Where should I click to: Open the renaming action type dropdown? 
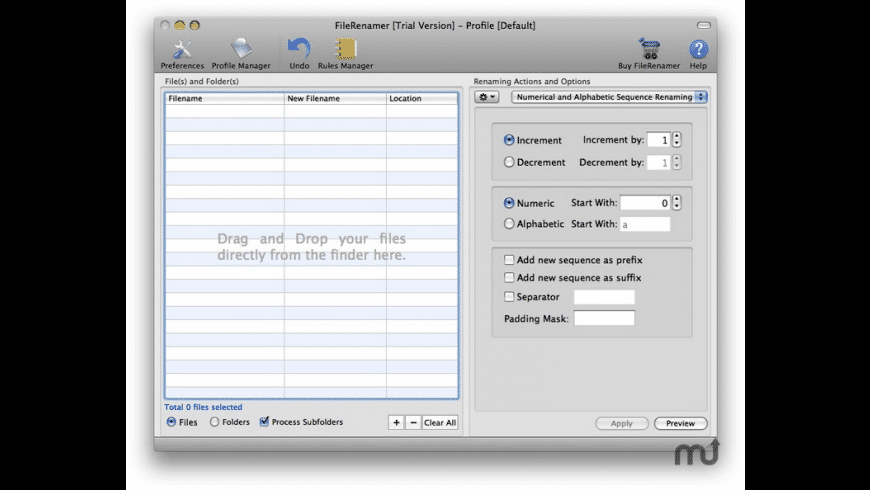pyautogui.click(x=609, y=97)
